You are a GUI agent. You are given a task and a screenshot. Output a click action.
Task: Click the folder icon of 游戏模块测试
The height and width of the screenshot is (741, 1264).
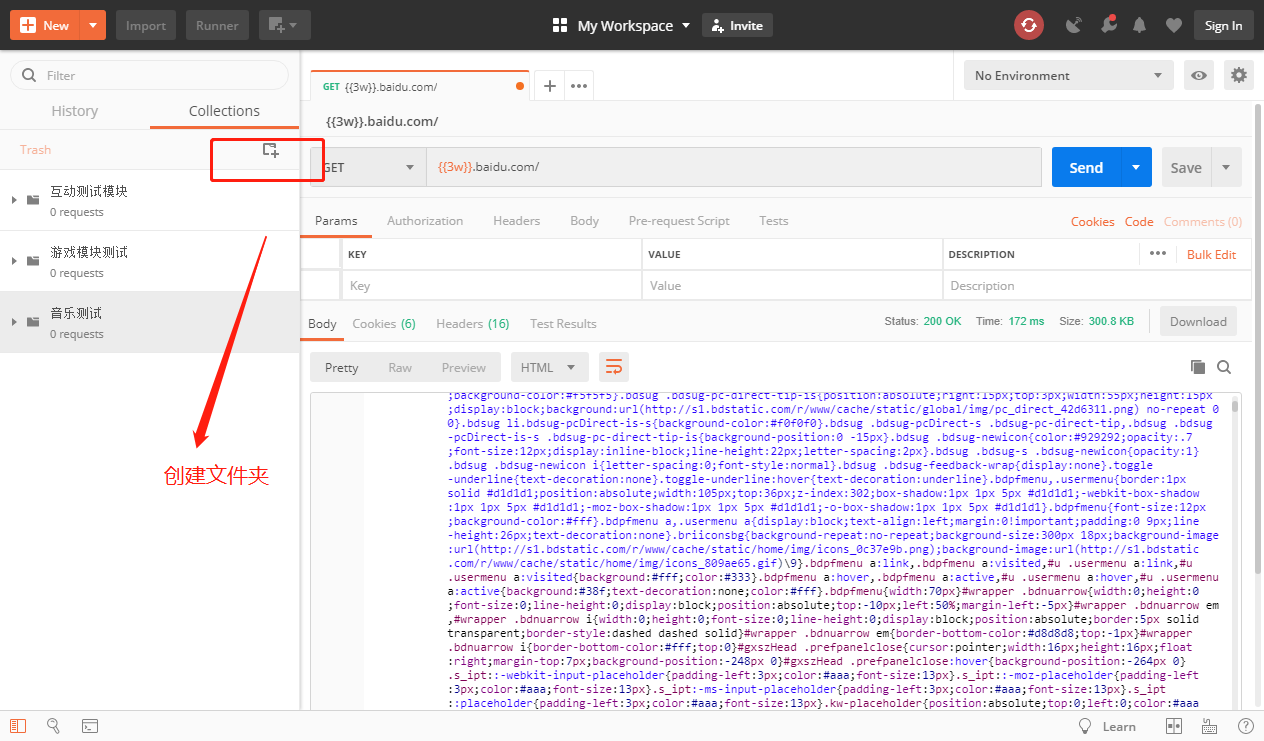point(33,261)
